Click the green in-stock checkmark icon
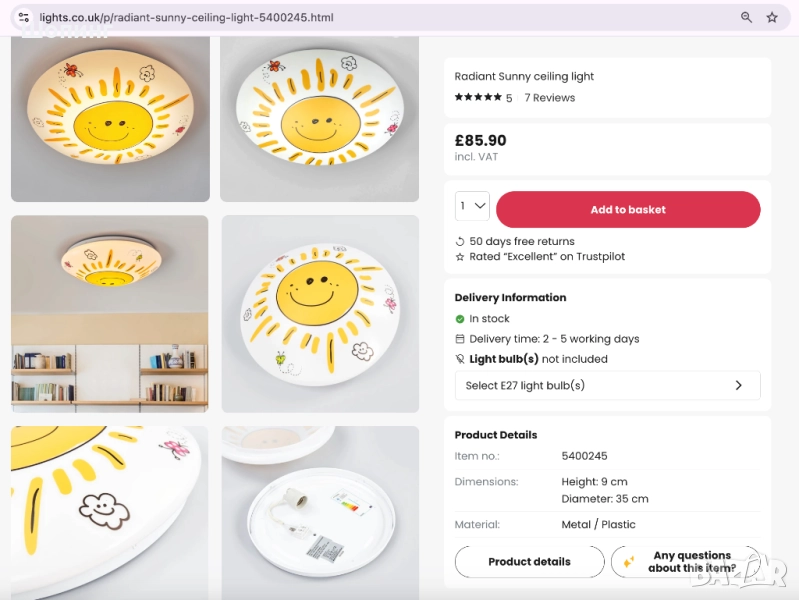Viewport: 799px width, 600px height. pyautogui.click(x=460, y=319)
